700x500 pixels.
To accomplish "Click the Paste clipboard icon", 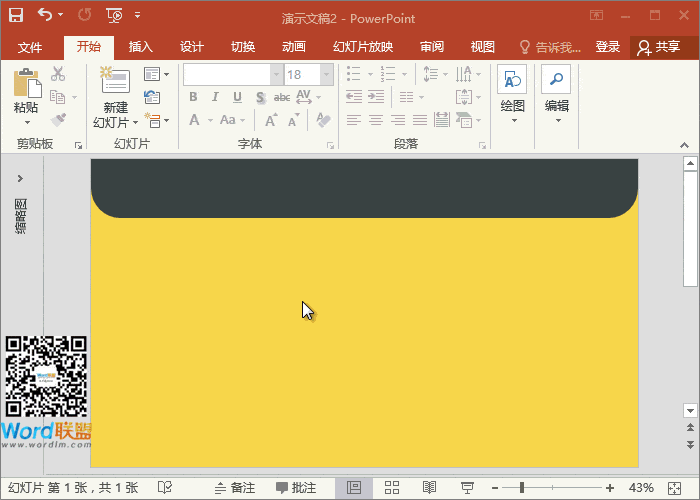I will point(26,85).
